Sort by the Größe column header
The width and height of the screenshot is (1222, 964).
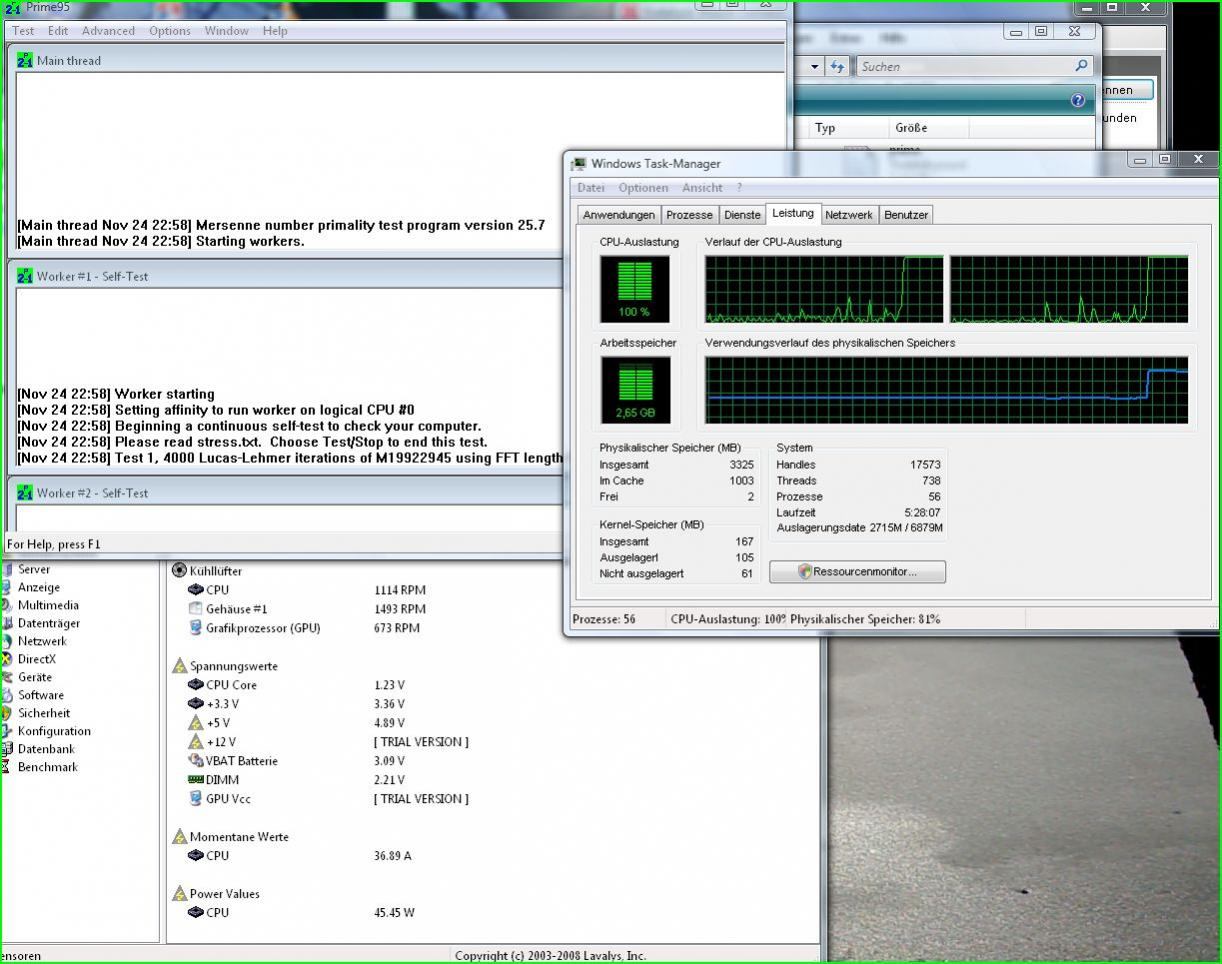[x=911, y=128]
